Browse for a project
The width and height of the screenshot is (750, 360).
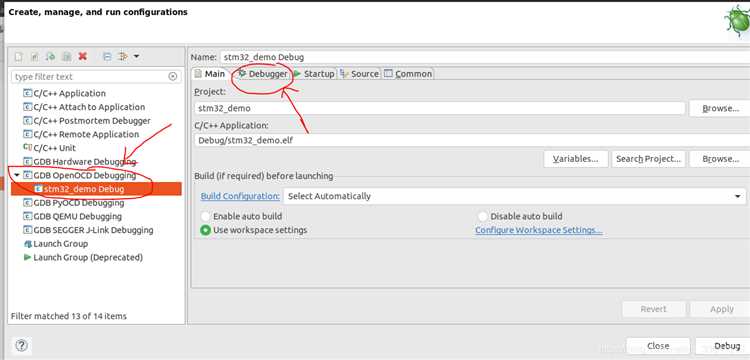720,108
